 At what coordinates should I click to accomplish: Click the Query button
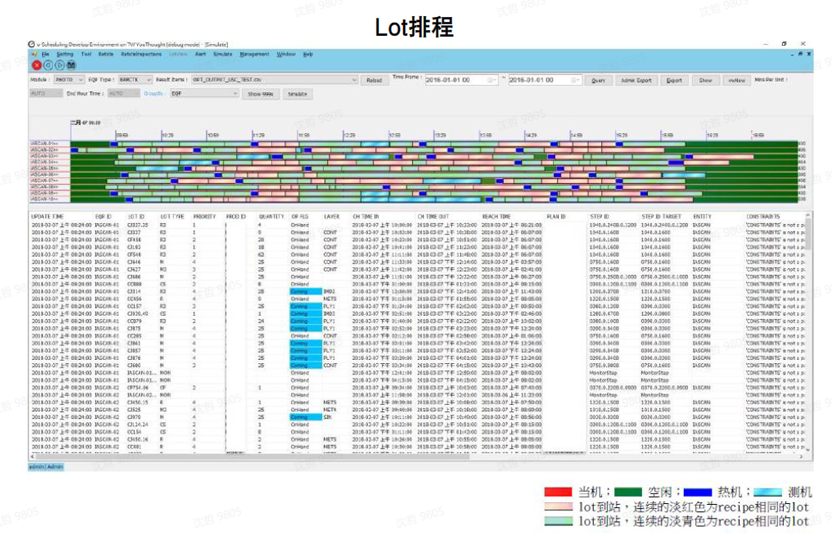598,80
